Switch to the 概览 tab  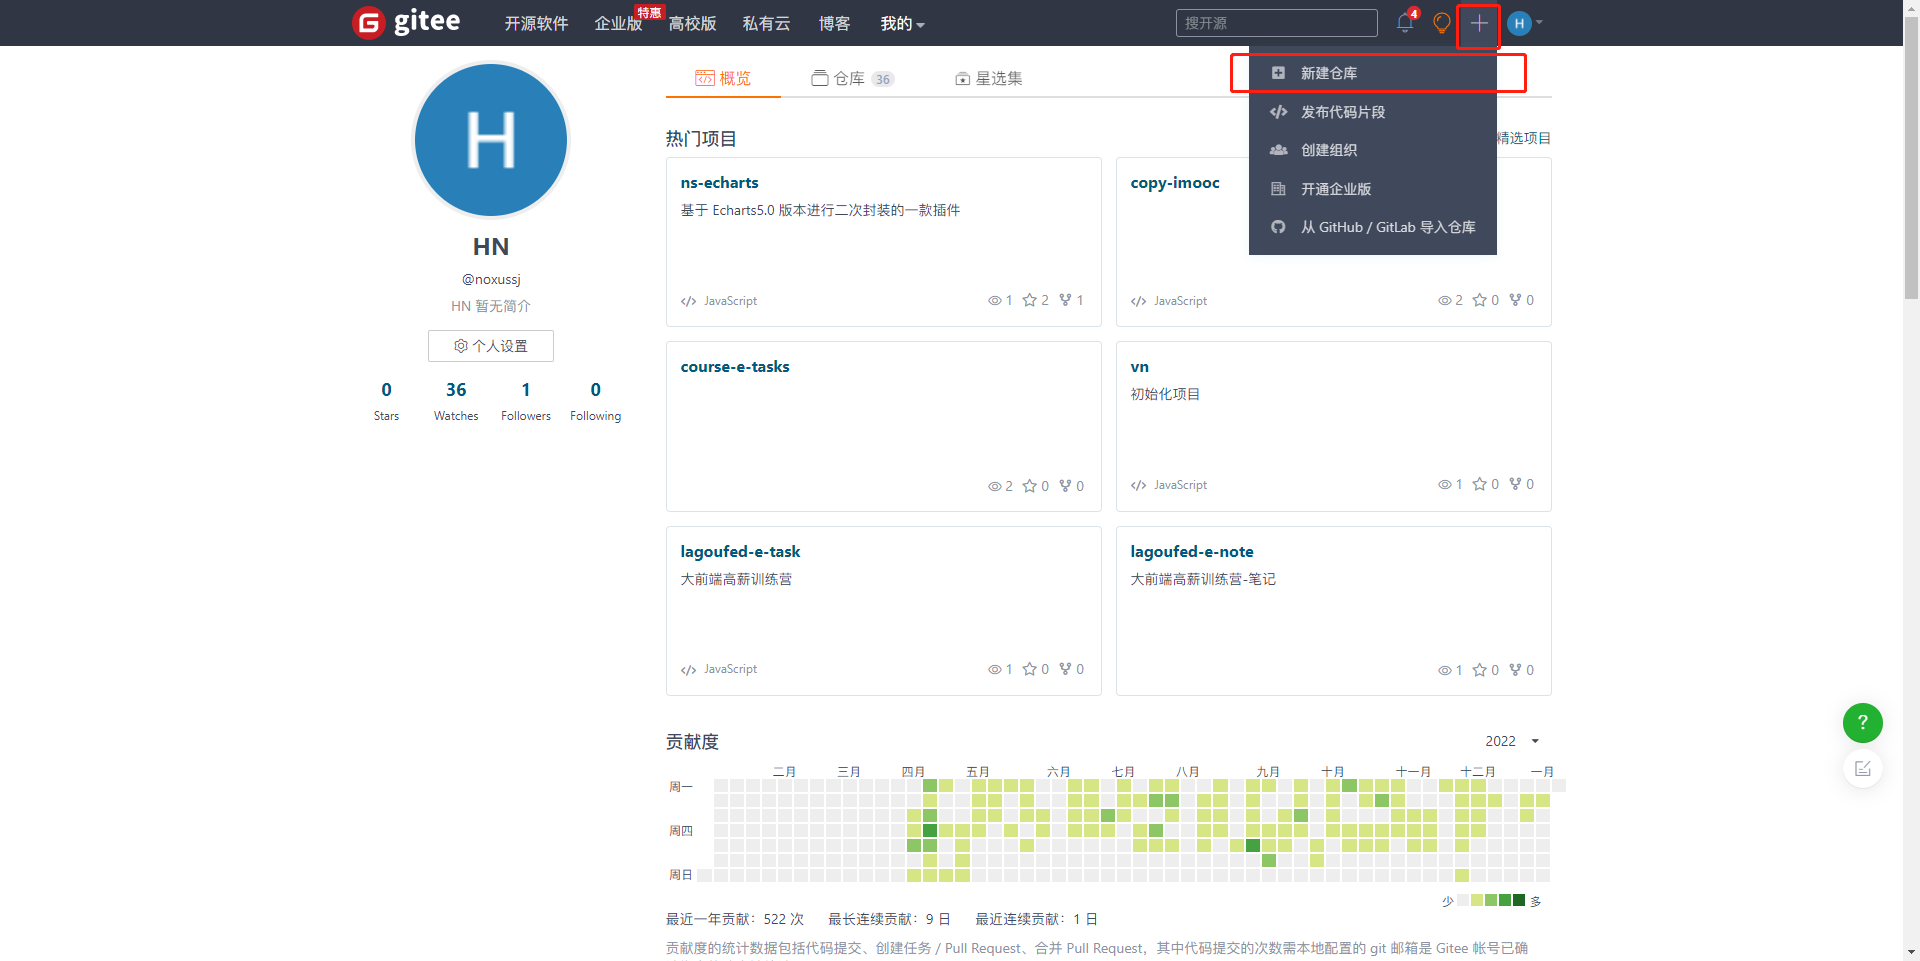pyautogui.click(x=723, y=78)
